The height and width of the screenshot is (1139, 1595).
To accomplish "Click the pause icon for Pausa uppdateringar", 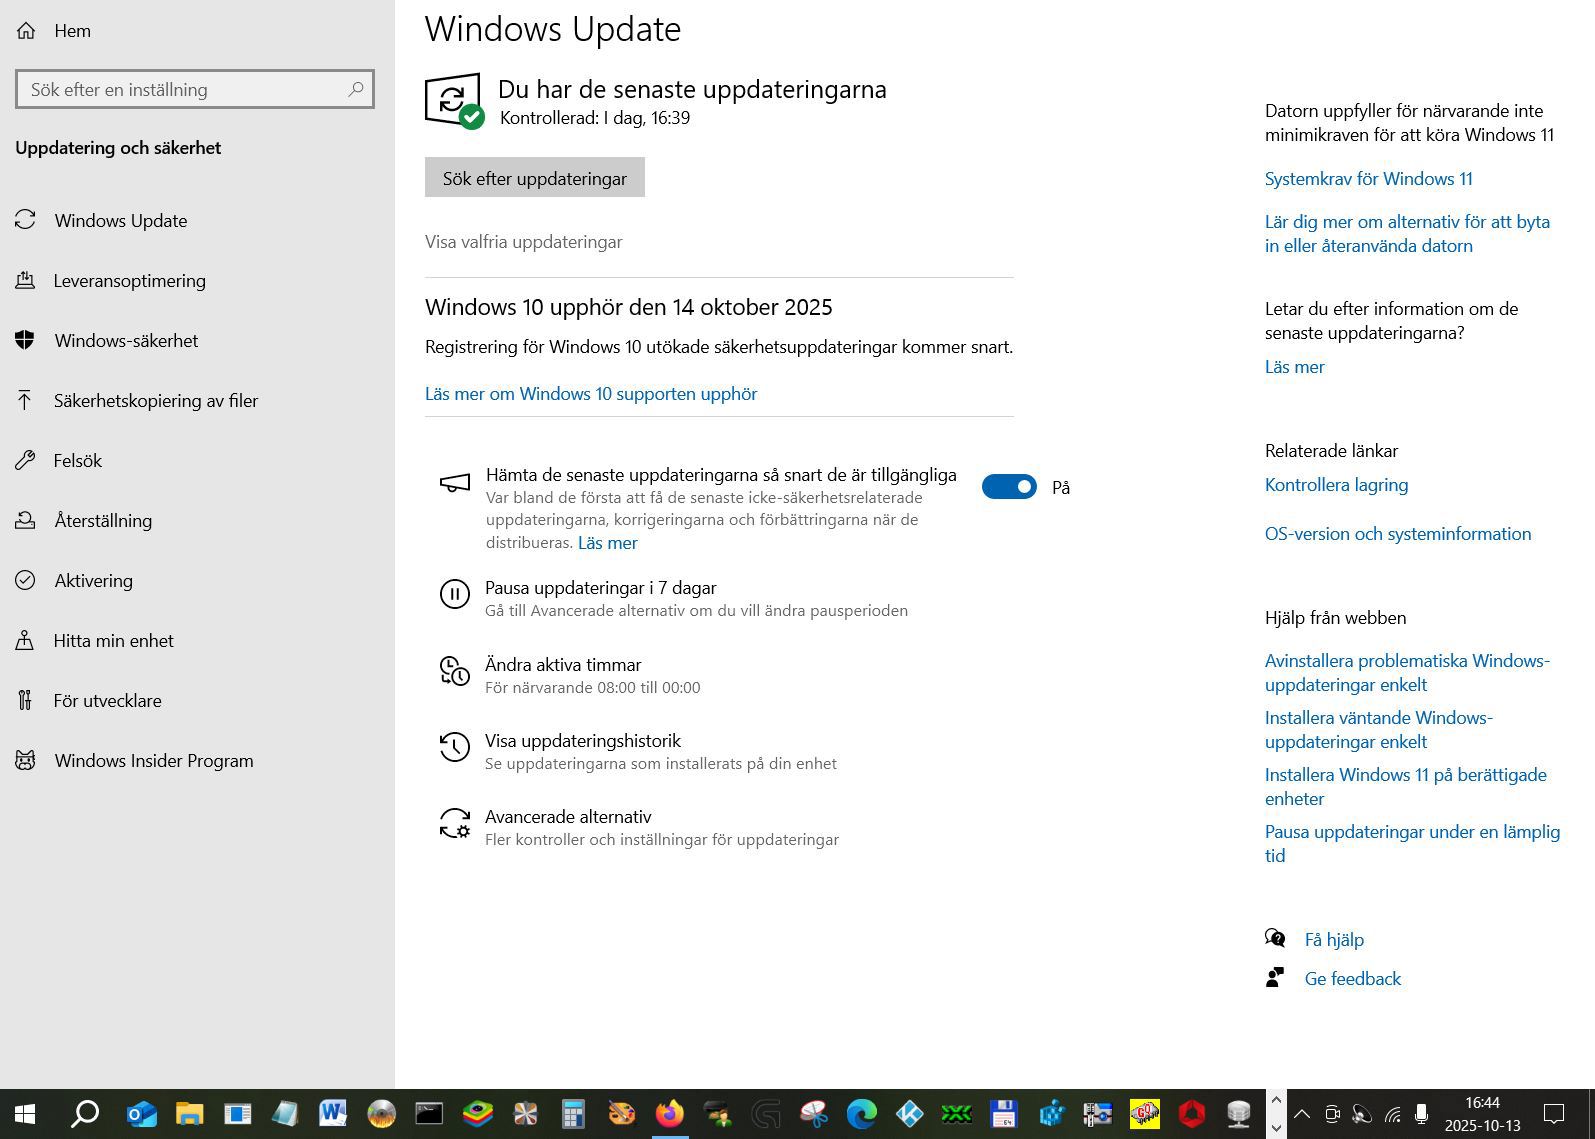I will tap(455, 594).
